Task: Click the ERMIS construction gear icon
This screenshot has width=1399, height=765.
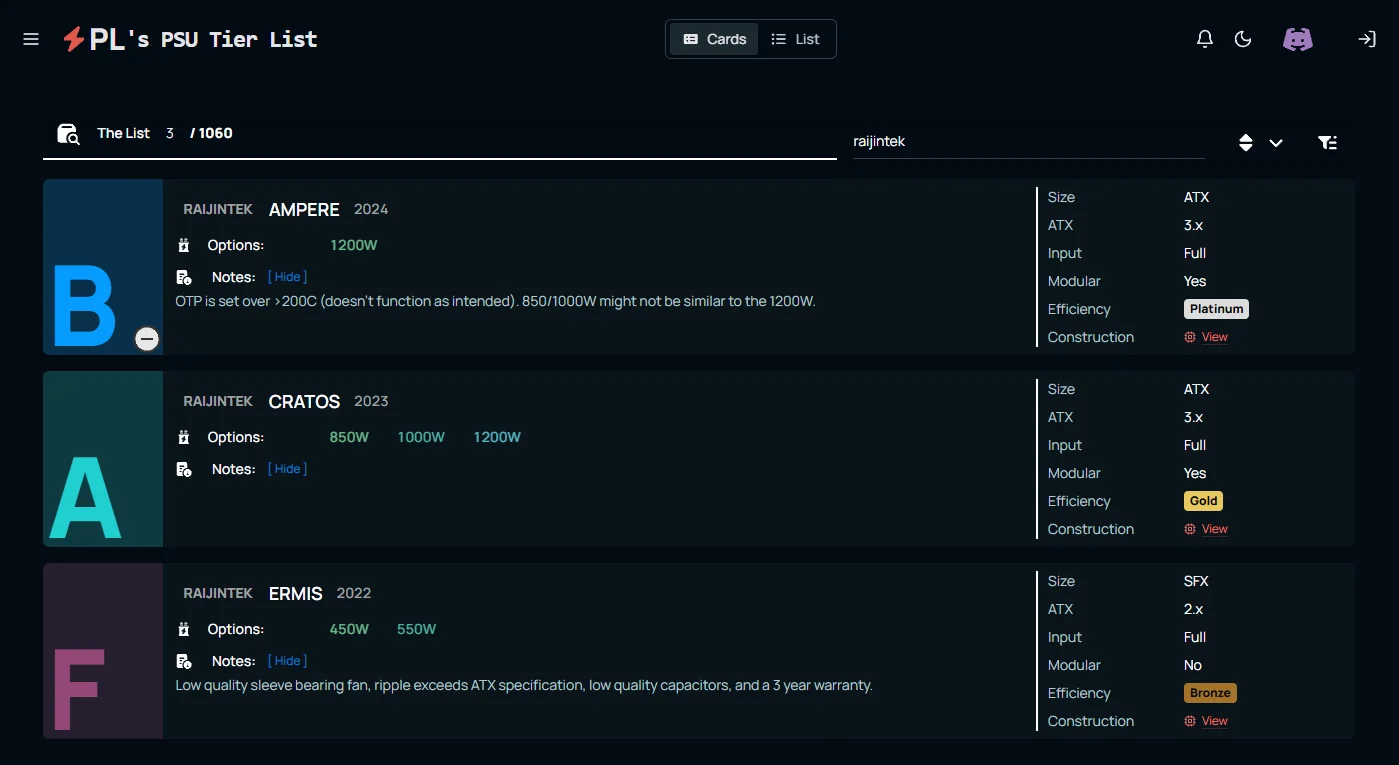Action: point(1190,721)
